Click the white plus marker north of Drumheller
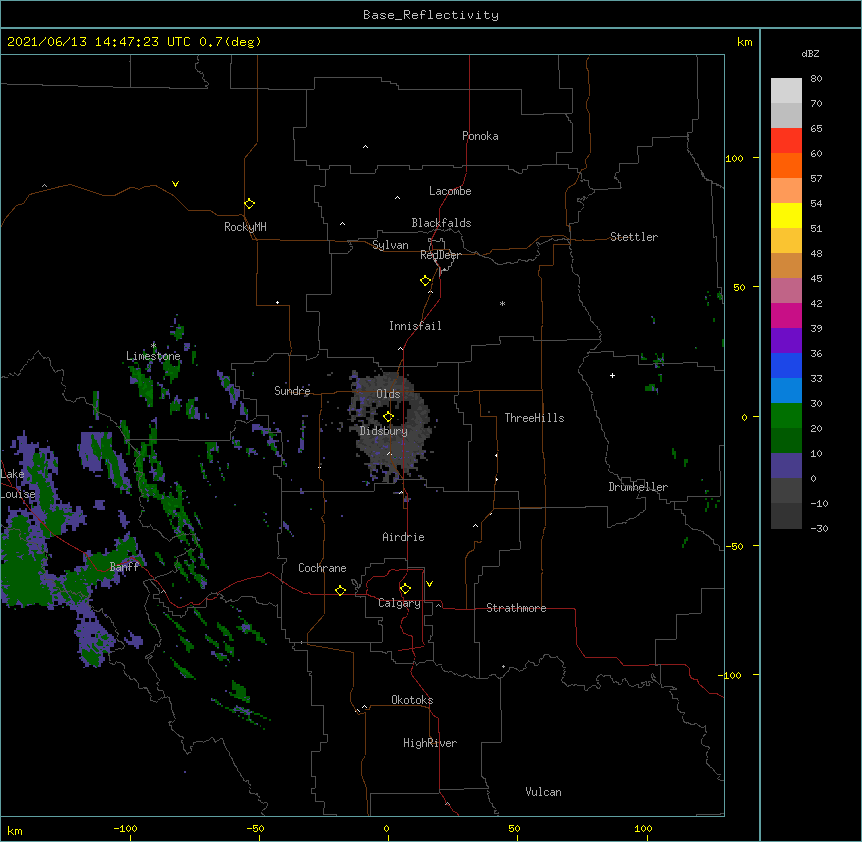Image resolution: width=862 pixels, height=842 pixels. [612, 375]
